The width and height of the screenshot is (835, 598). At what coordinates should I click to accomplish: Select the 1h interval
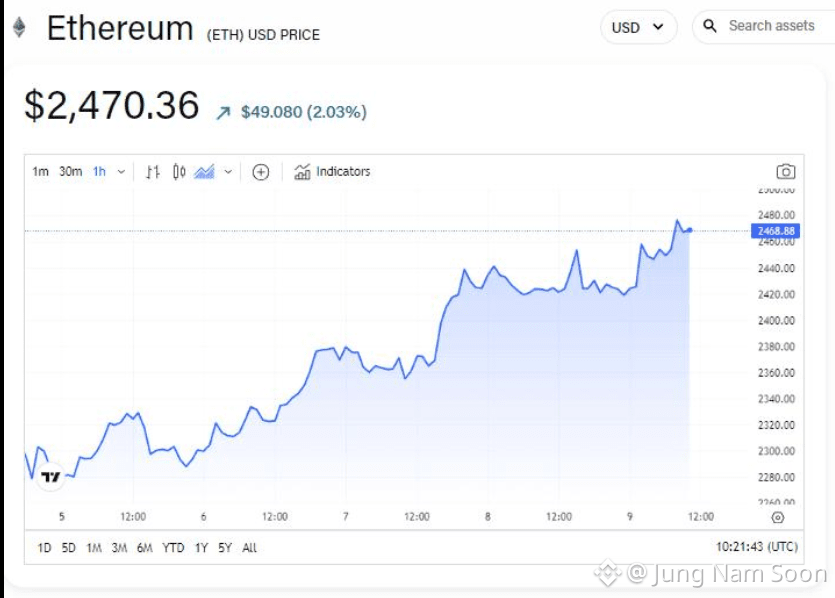99,171
